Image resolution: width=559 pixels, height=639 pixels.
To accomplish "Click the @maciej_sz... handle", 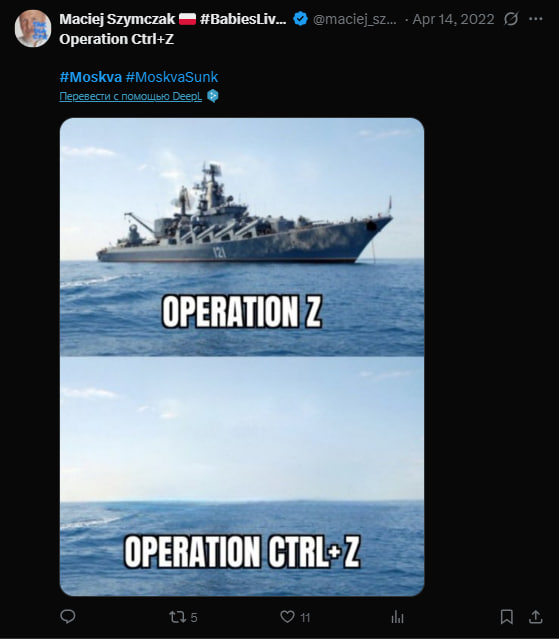I will [354, 19].
